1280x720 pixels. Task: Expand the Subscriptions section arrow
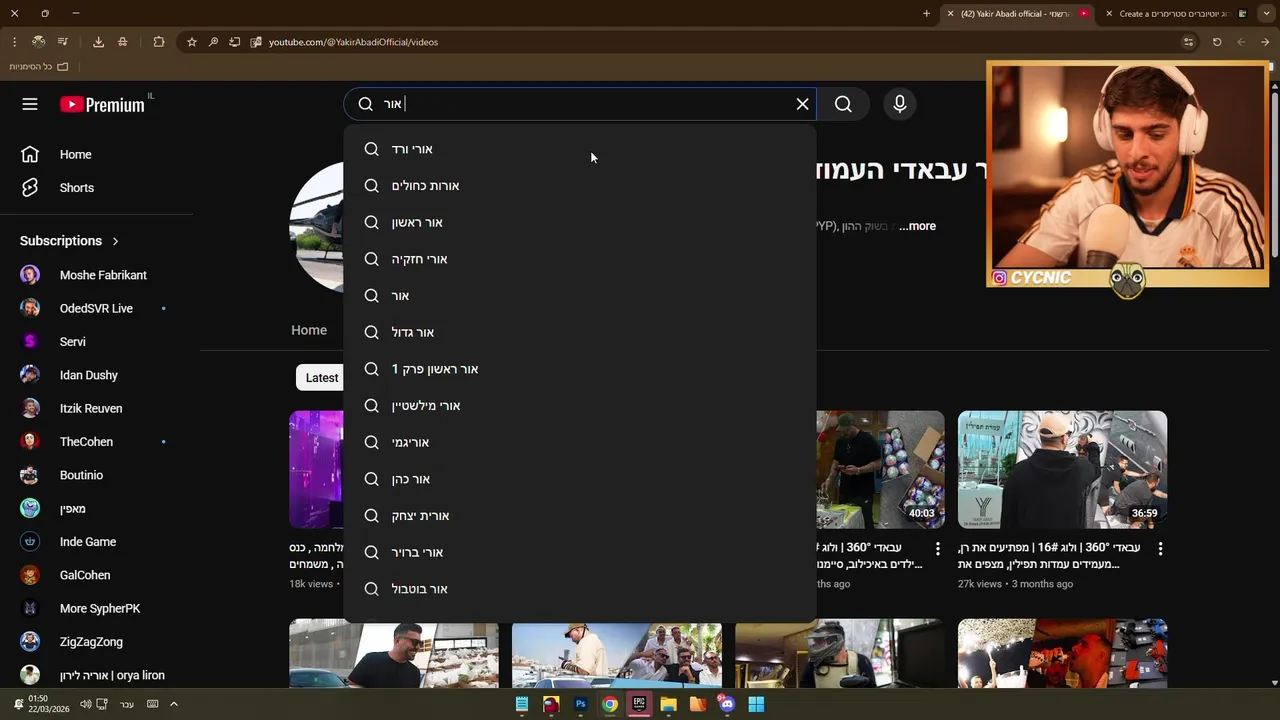point(115,241)
